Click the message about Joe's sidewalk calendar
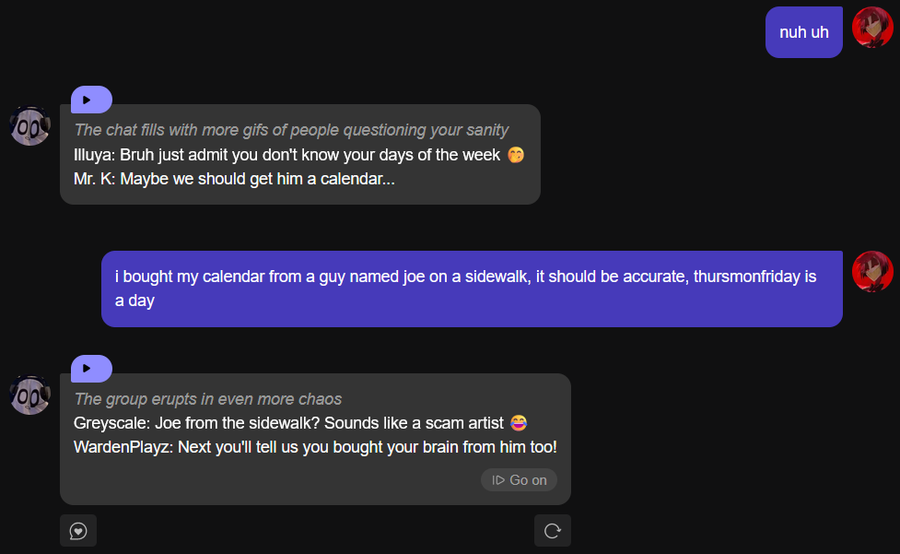900x554 pixels. 471,288
